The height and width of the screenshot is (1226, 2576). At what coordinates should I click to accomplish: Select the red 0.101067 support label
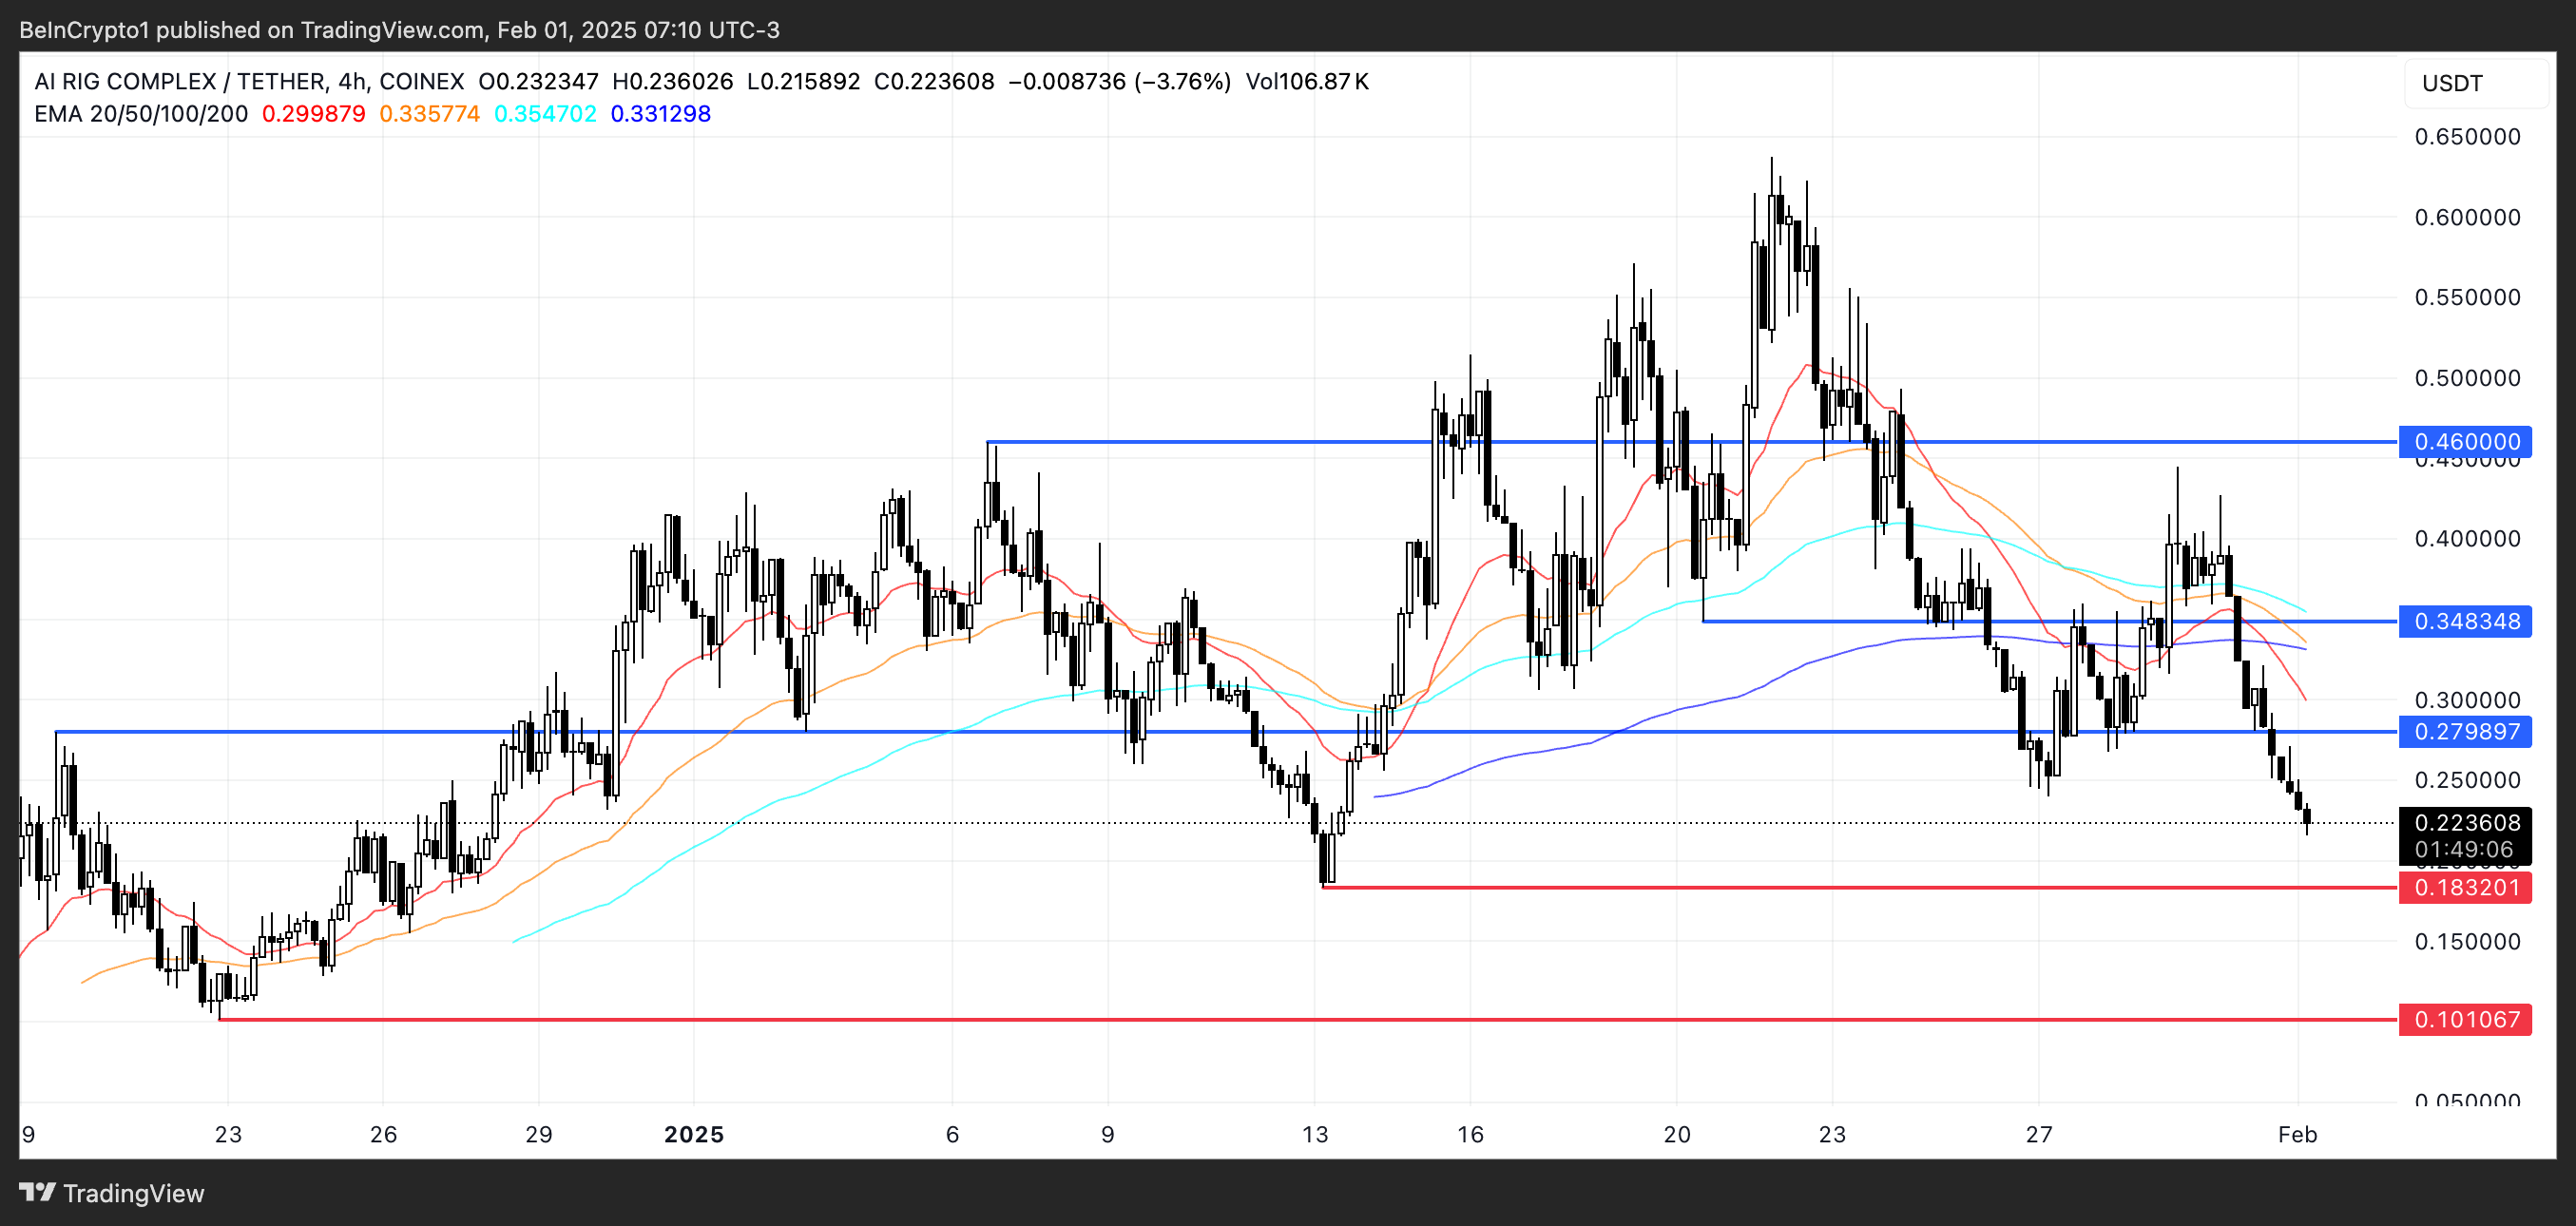(2465, 1019)
